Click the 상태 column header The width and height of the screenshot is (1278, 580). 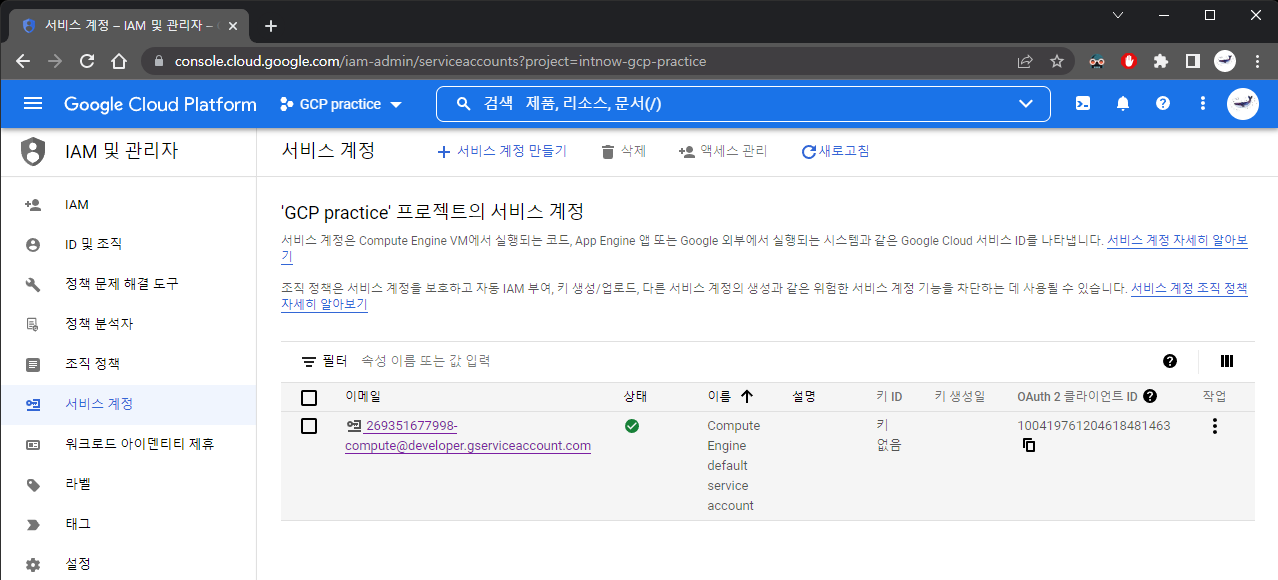[x=635, y=397]
